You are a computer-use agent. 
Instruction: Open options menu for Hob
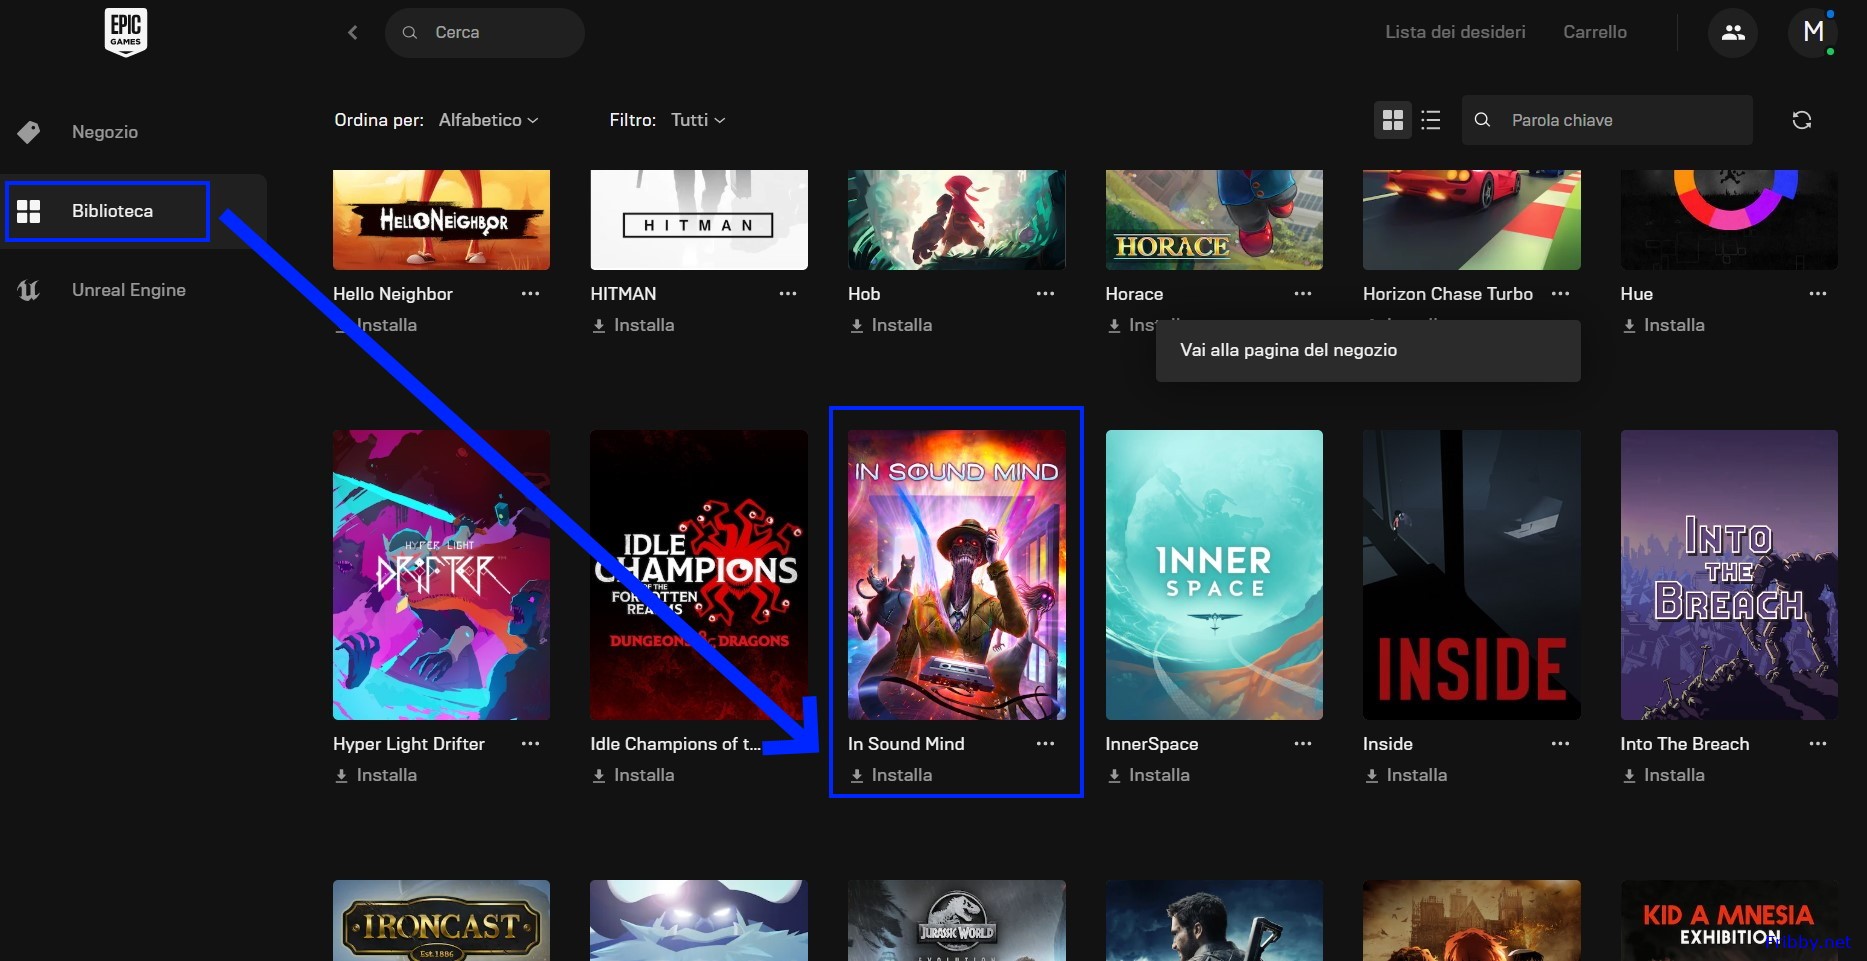tap(1045, 294)
